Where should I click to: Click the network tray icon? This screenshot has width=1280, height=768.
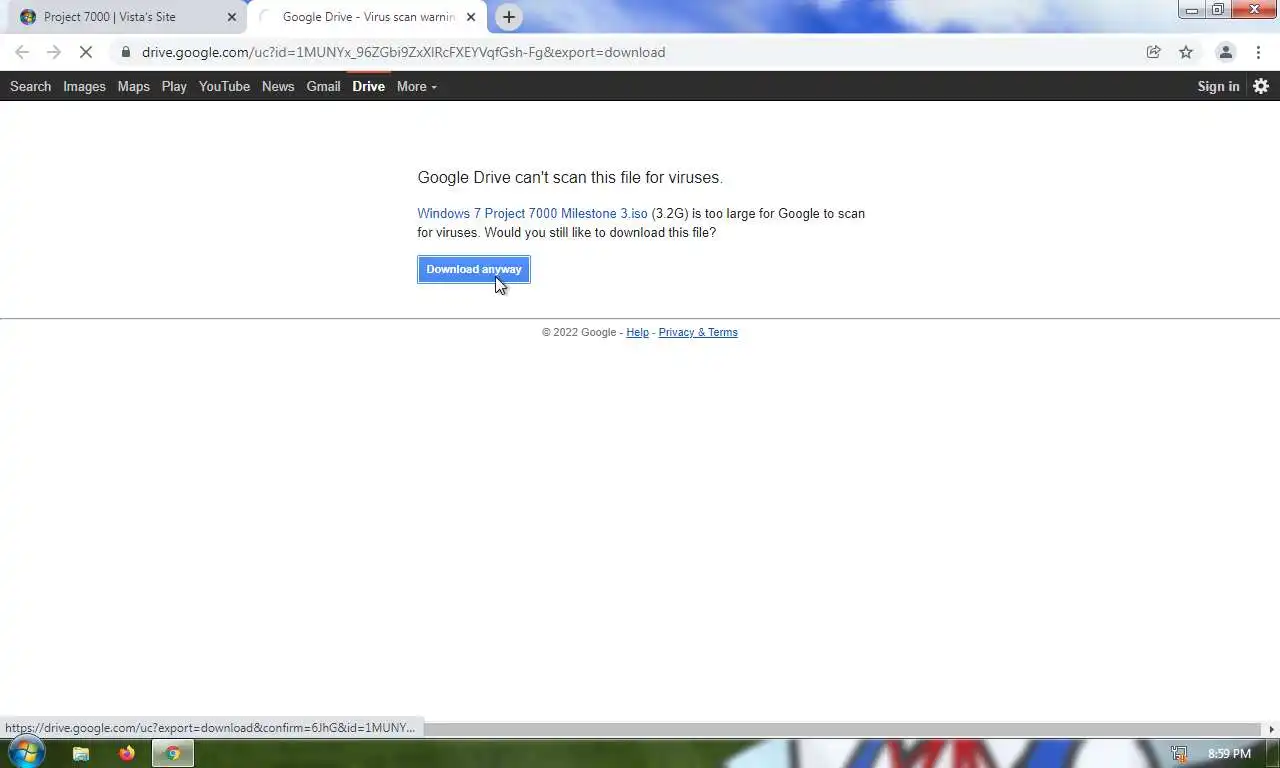(x=1179, y=753)
